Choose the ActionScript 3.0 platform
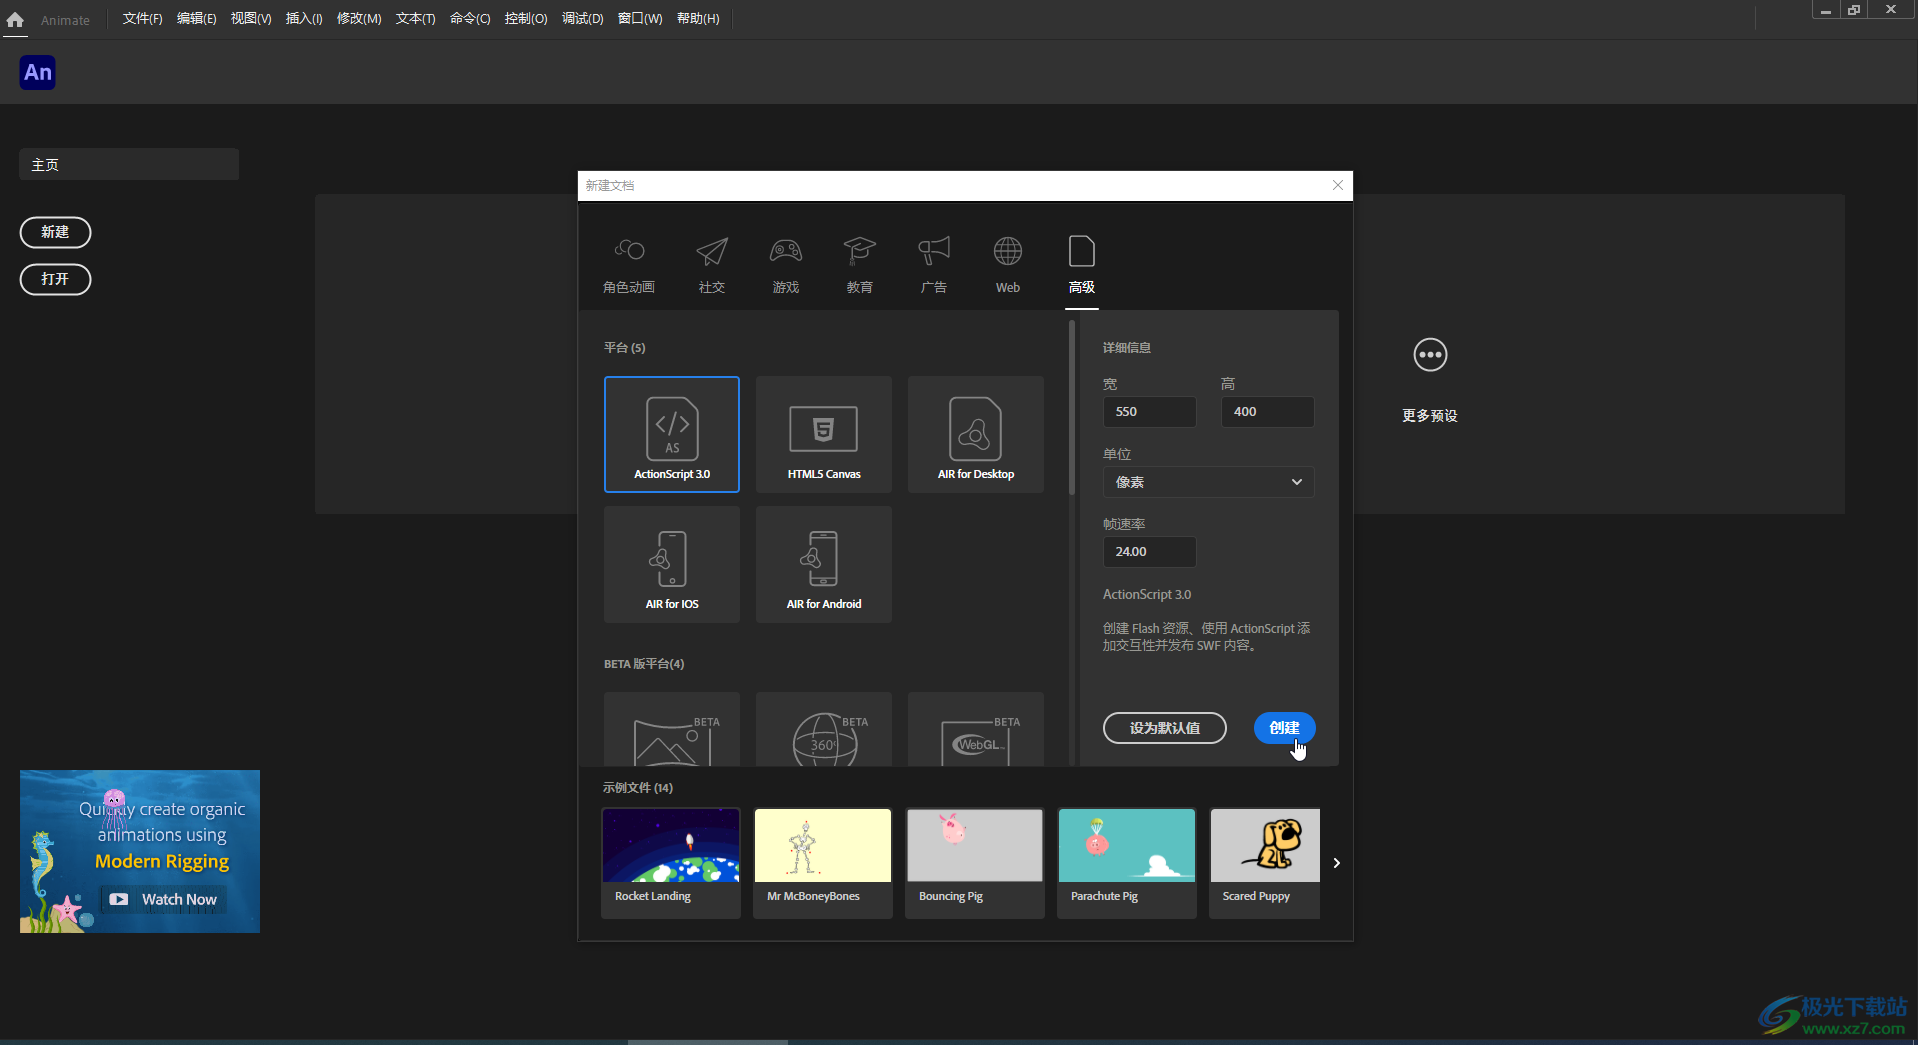This screenshot has width=1918, height=1045. tap(672, 434)
